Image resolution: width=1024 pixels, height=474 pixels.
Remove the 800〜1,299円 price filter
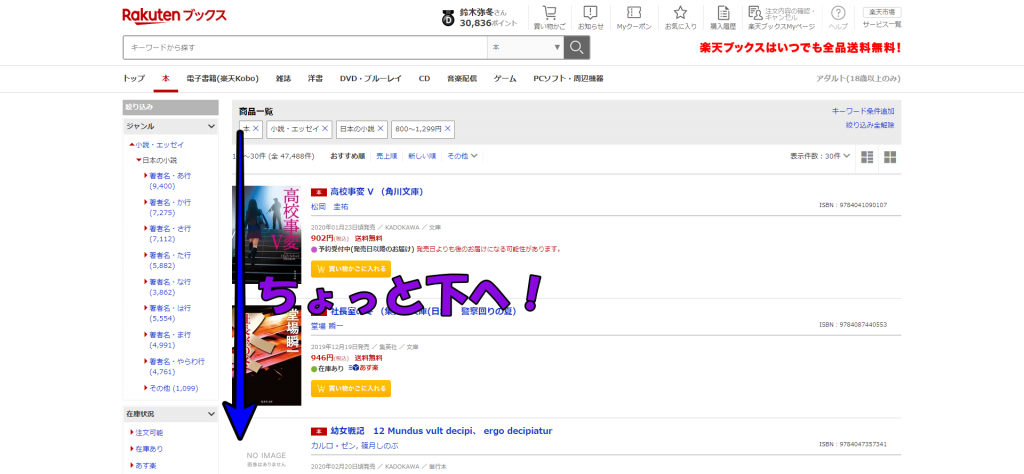(448, 129)
